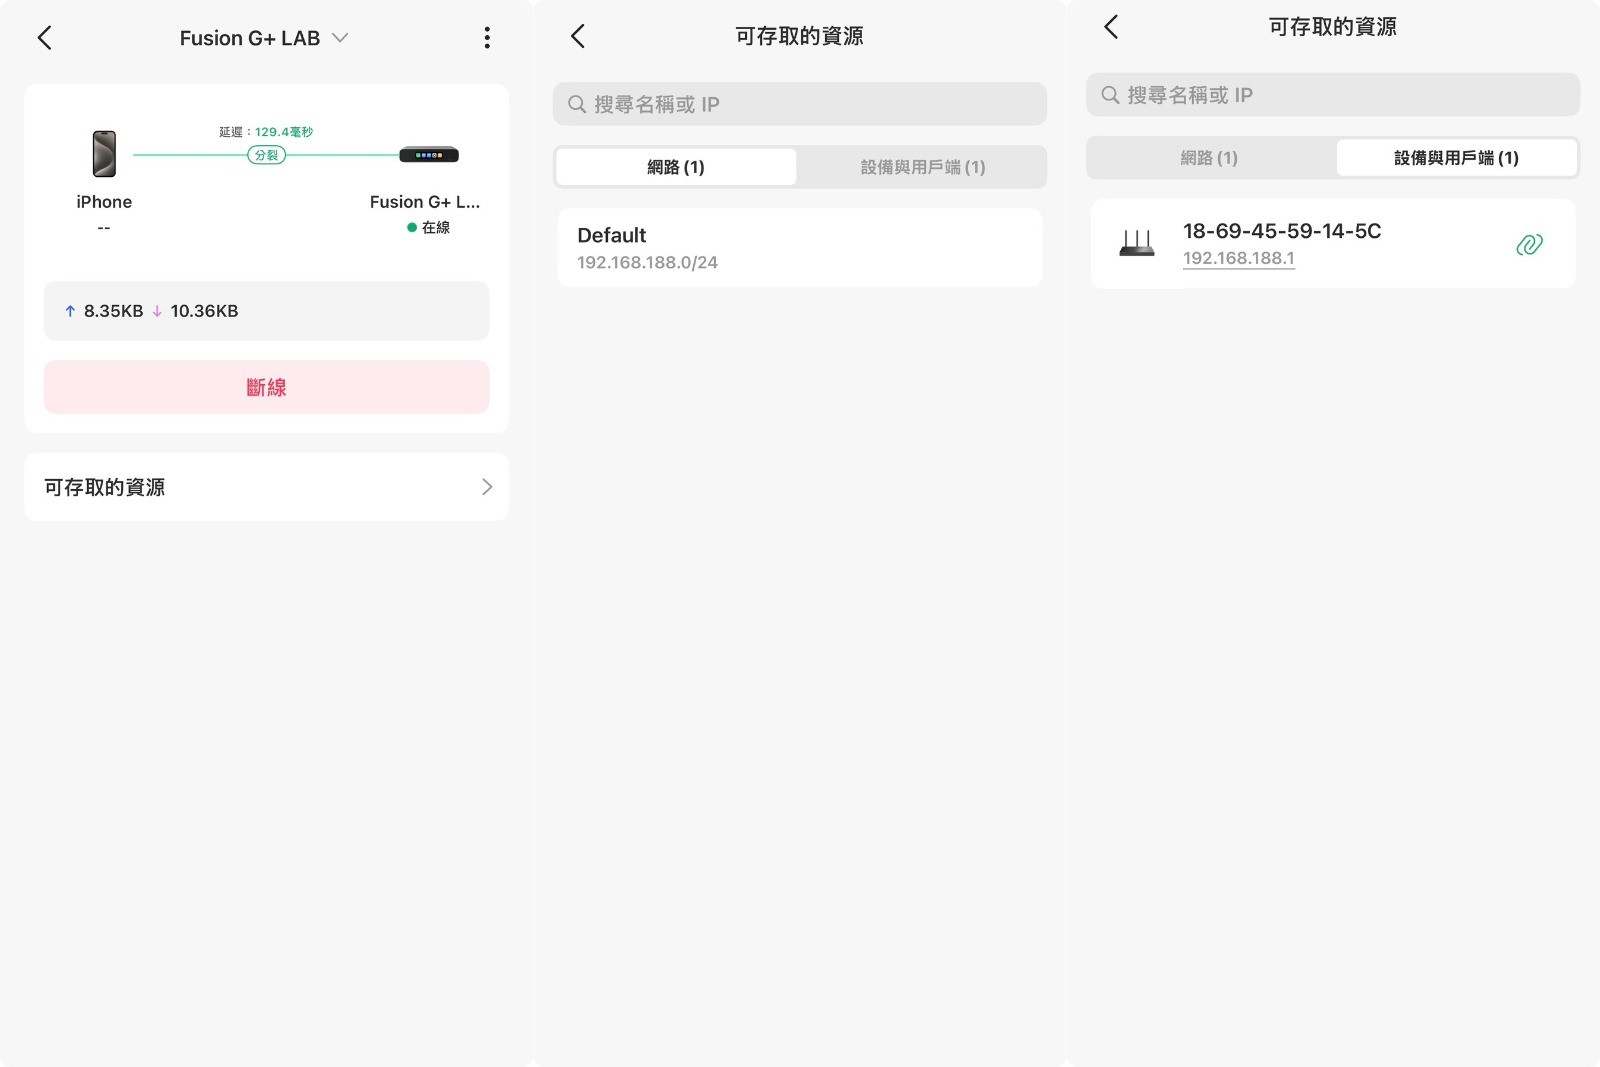Click the router icon for 18-69-45-59-14-5C

[1137, 243]
